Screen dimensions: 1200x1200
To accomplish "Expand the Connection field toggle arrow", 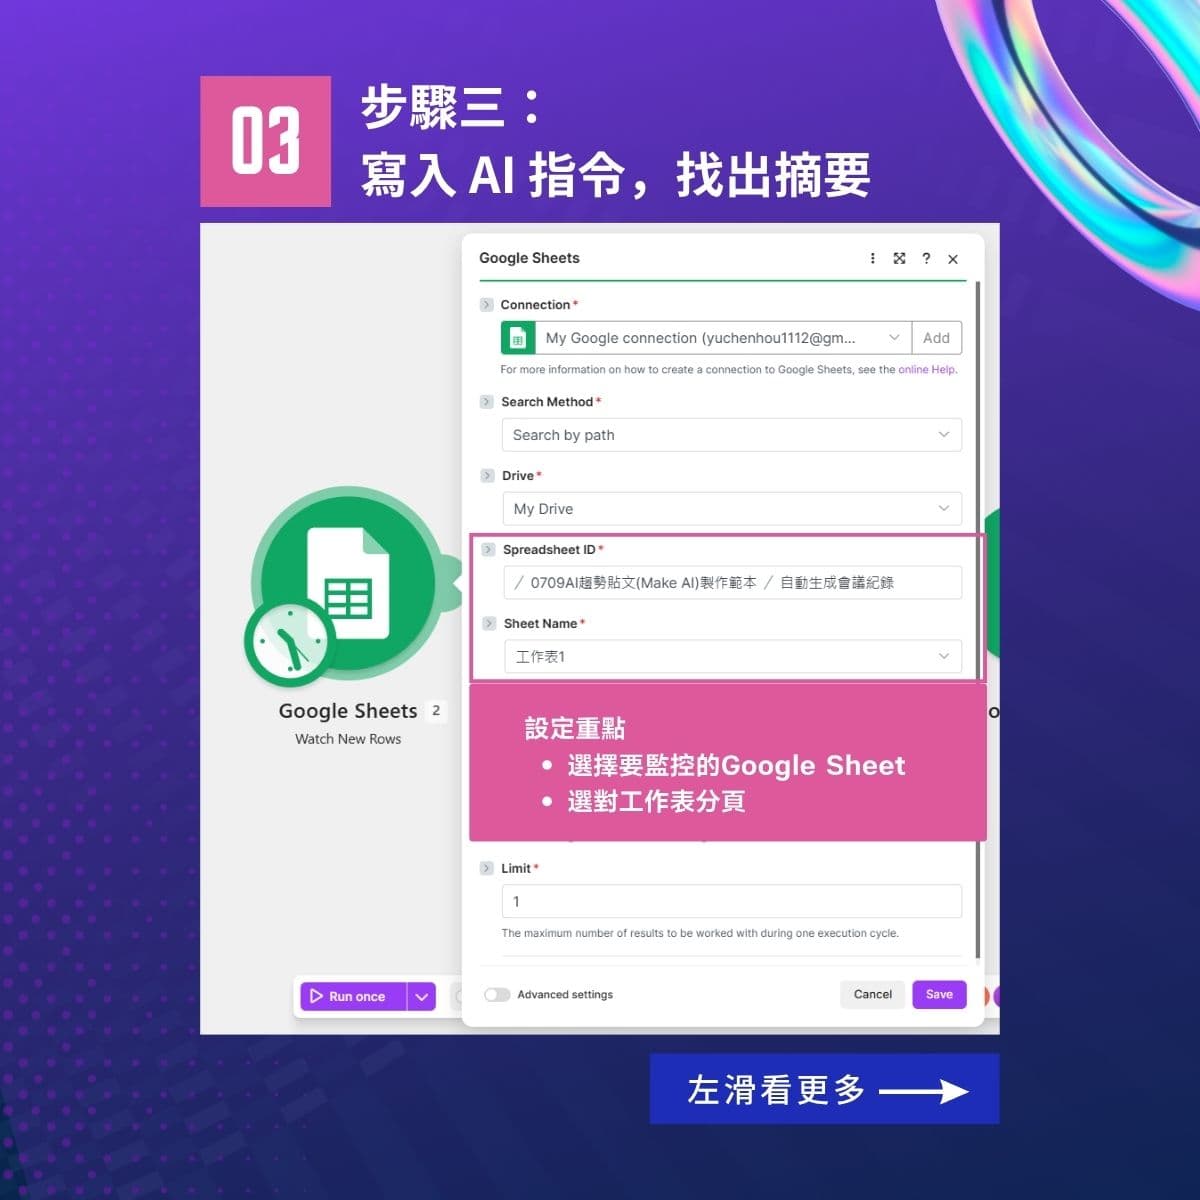I will (487, 305).
